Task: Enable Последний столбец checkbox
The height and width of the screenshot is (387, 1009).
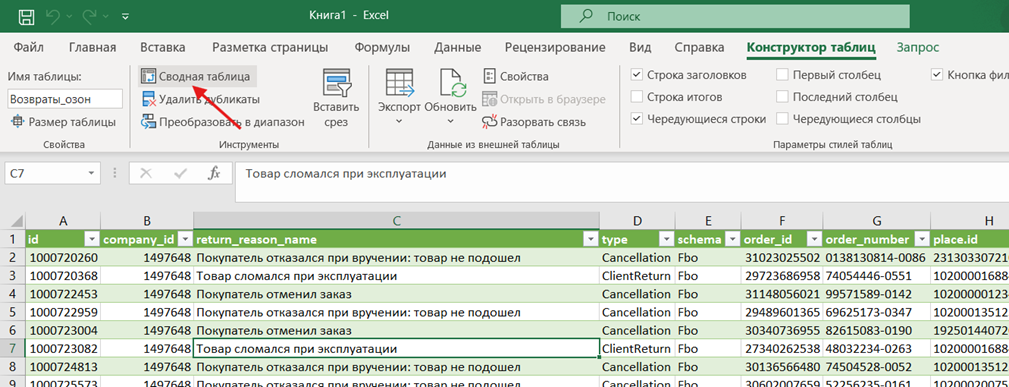Action: coord(782,97)
